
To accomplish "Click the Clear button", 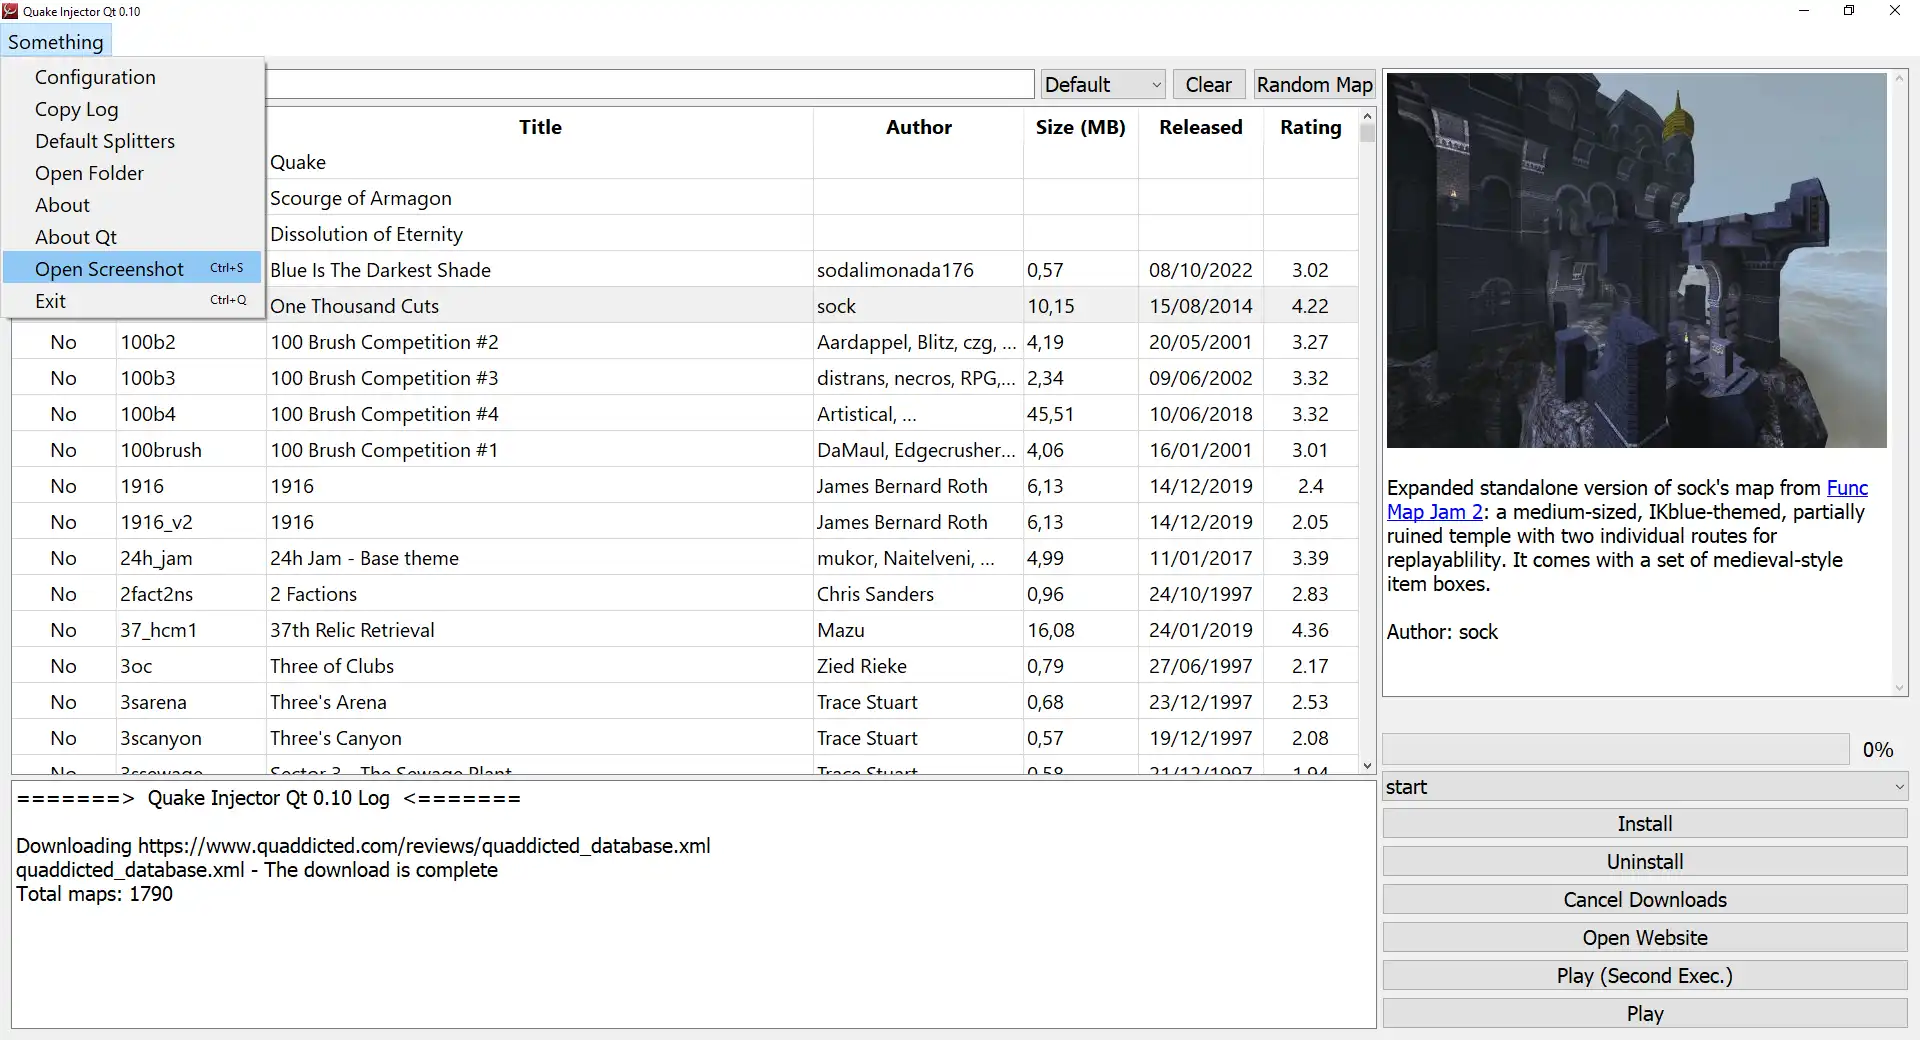I will point(1208,84).
